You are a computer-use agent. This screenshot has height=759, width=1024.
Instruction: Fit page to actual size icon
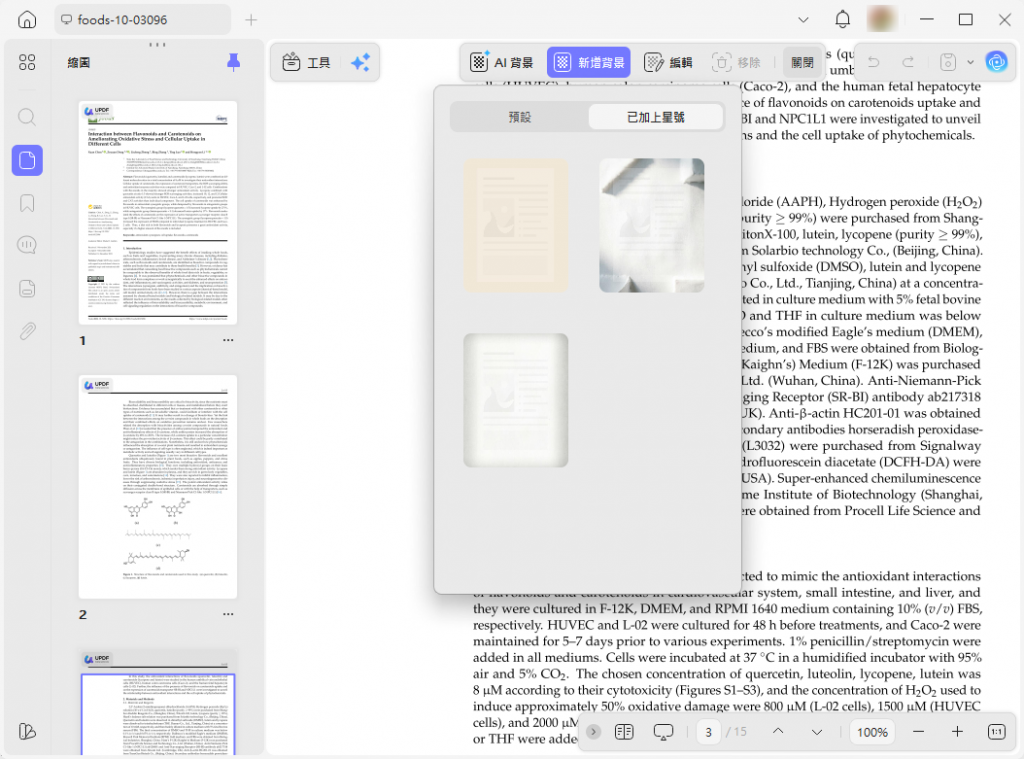[997, 732]
